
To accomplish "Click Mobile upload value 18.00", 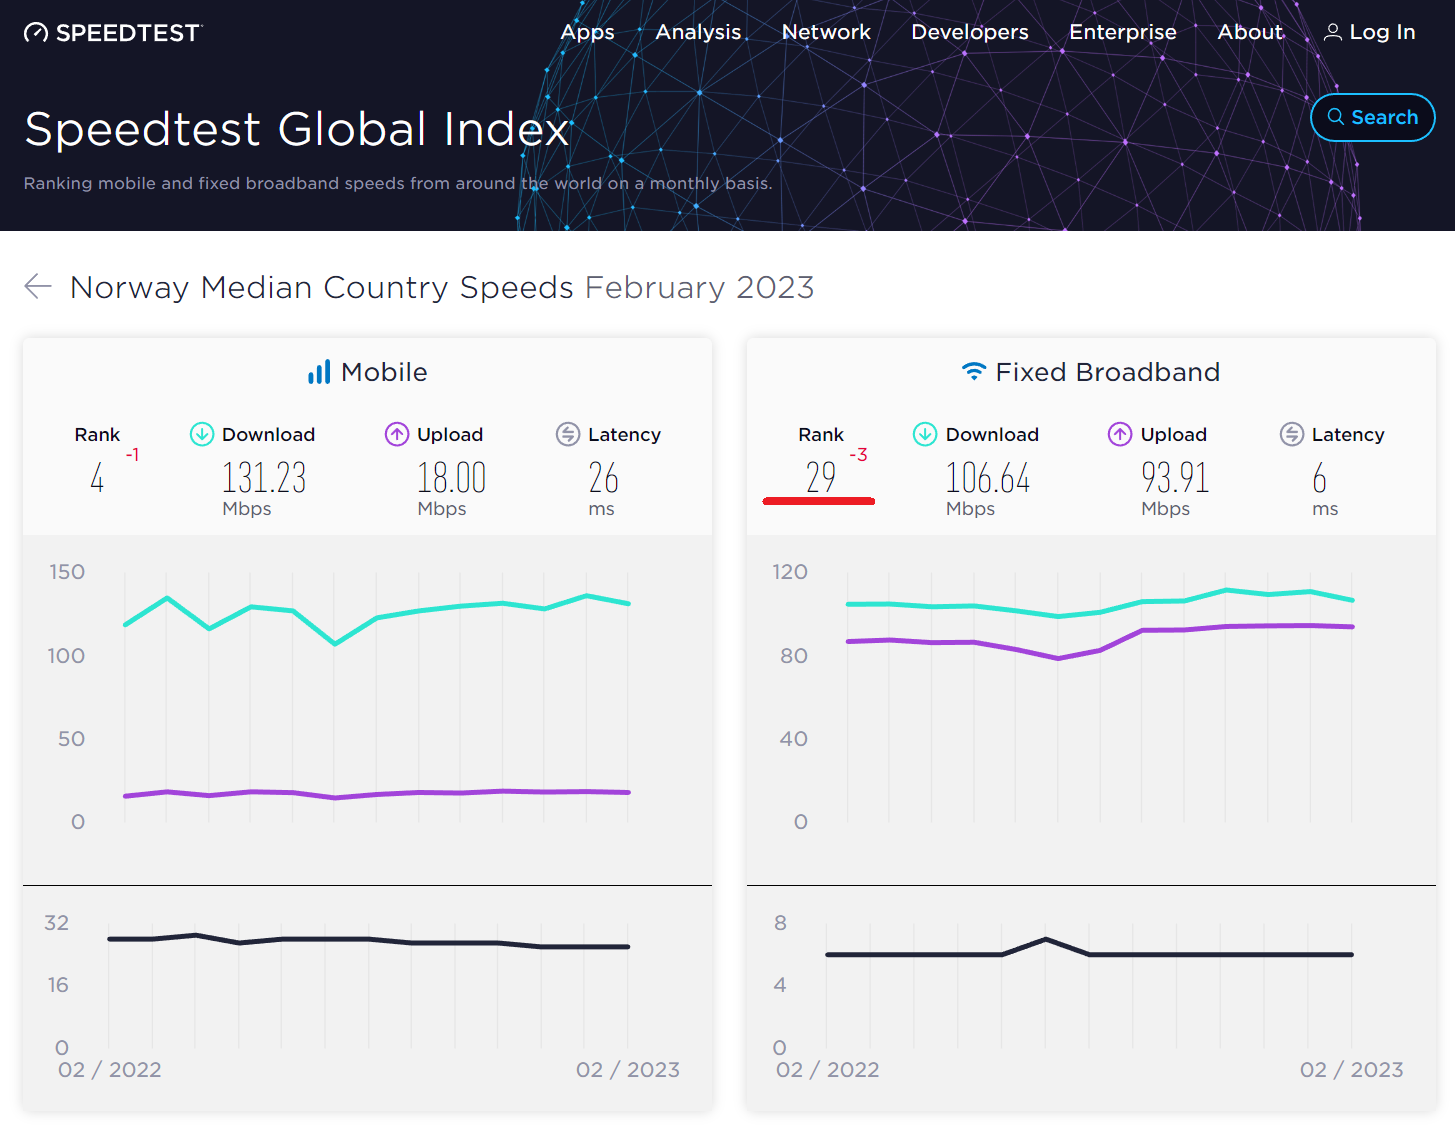I will (x=451, y=478).
